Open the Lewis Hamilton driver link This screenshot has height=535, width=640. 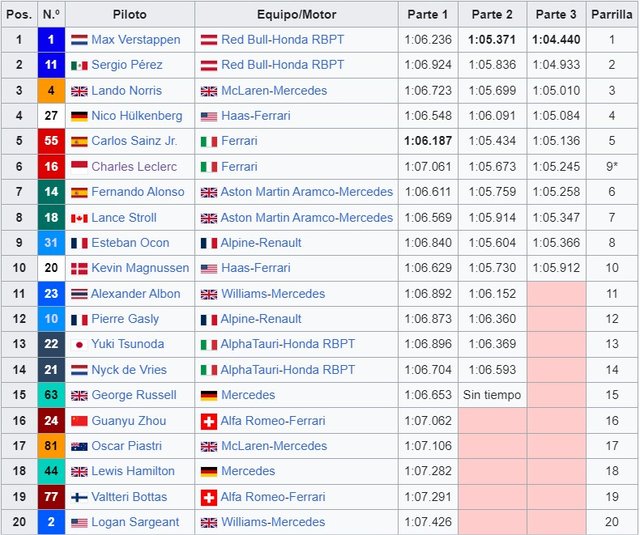(132, 471)
